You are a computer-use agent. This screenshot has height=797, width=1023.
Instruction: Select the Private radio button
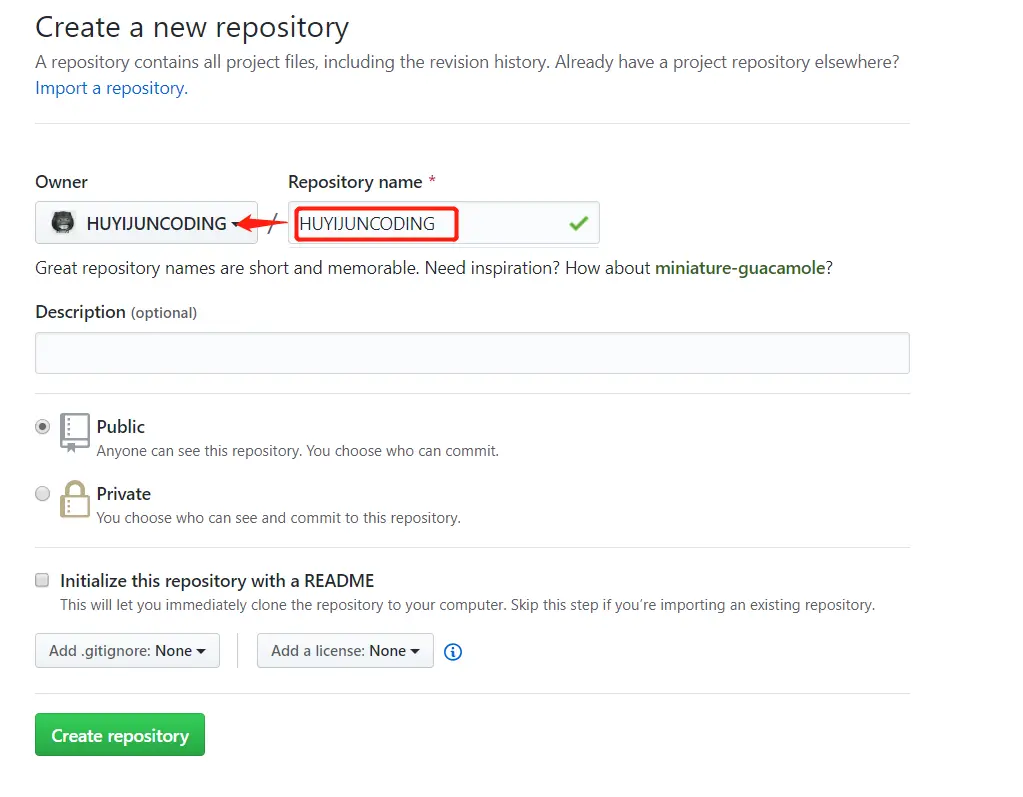pyautogui.click(x=42, y=493)
